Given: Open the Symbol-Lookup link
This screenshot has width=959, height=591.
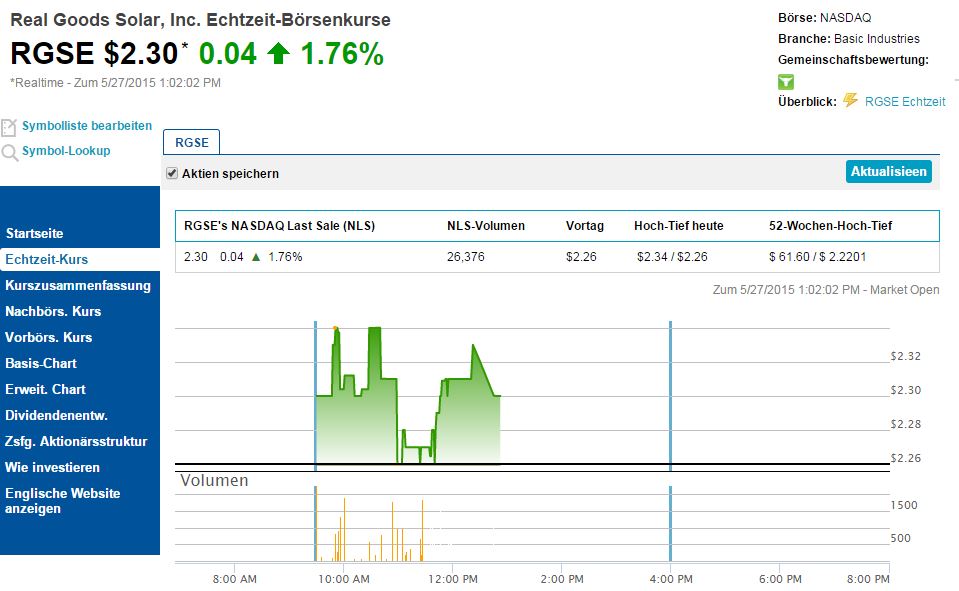Looking at the screenshot, I should click(x=66, y=151).
